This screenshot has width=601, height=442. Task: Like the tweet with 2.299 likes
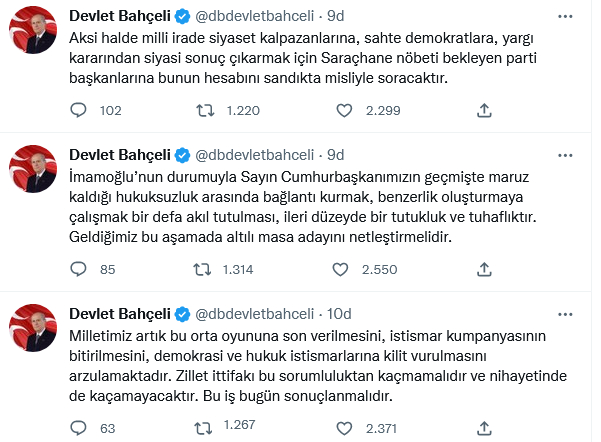coord(341,110)
